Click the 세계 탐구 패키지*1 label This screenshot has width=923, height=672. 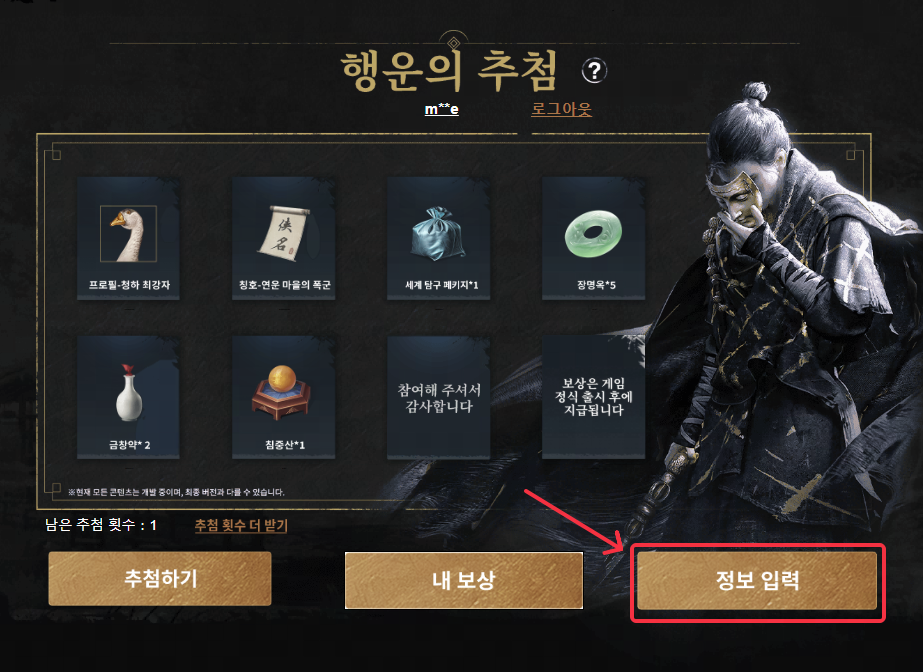tap(441, 285)
